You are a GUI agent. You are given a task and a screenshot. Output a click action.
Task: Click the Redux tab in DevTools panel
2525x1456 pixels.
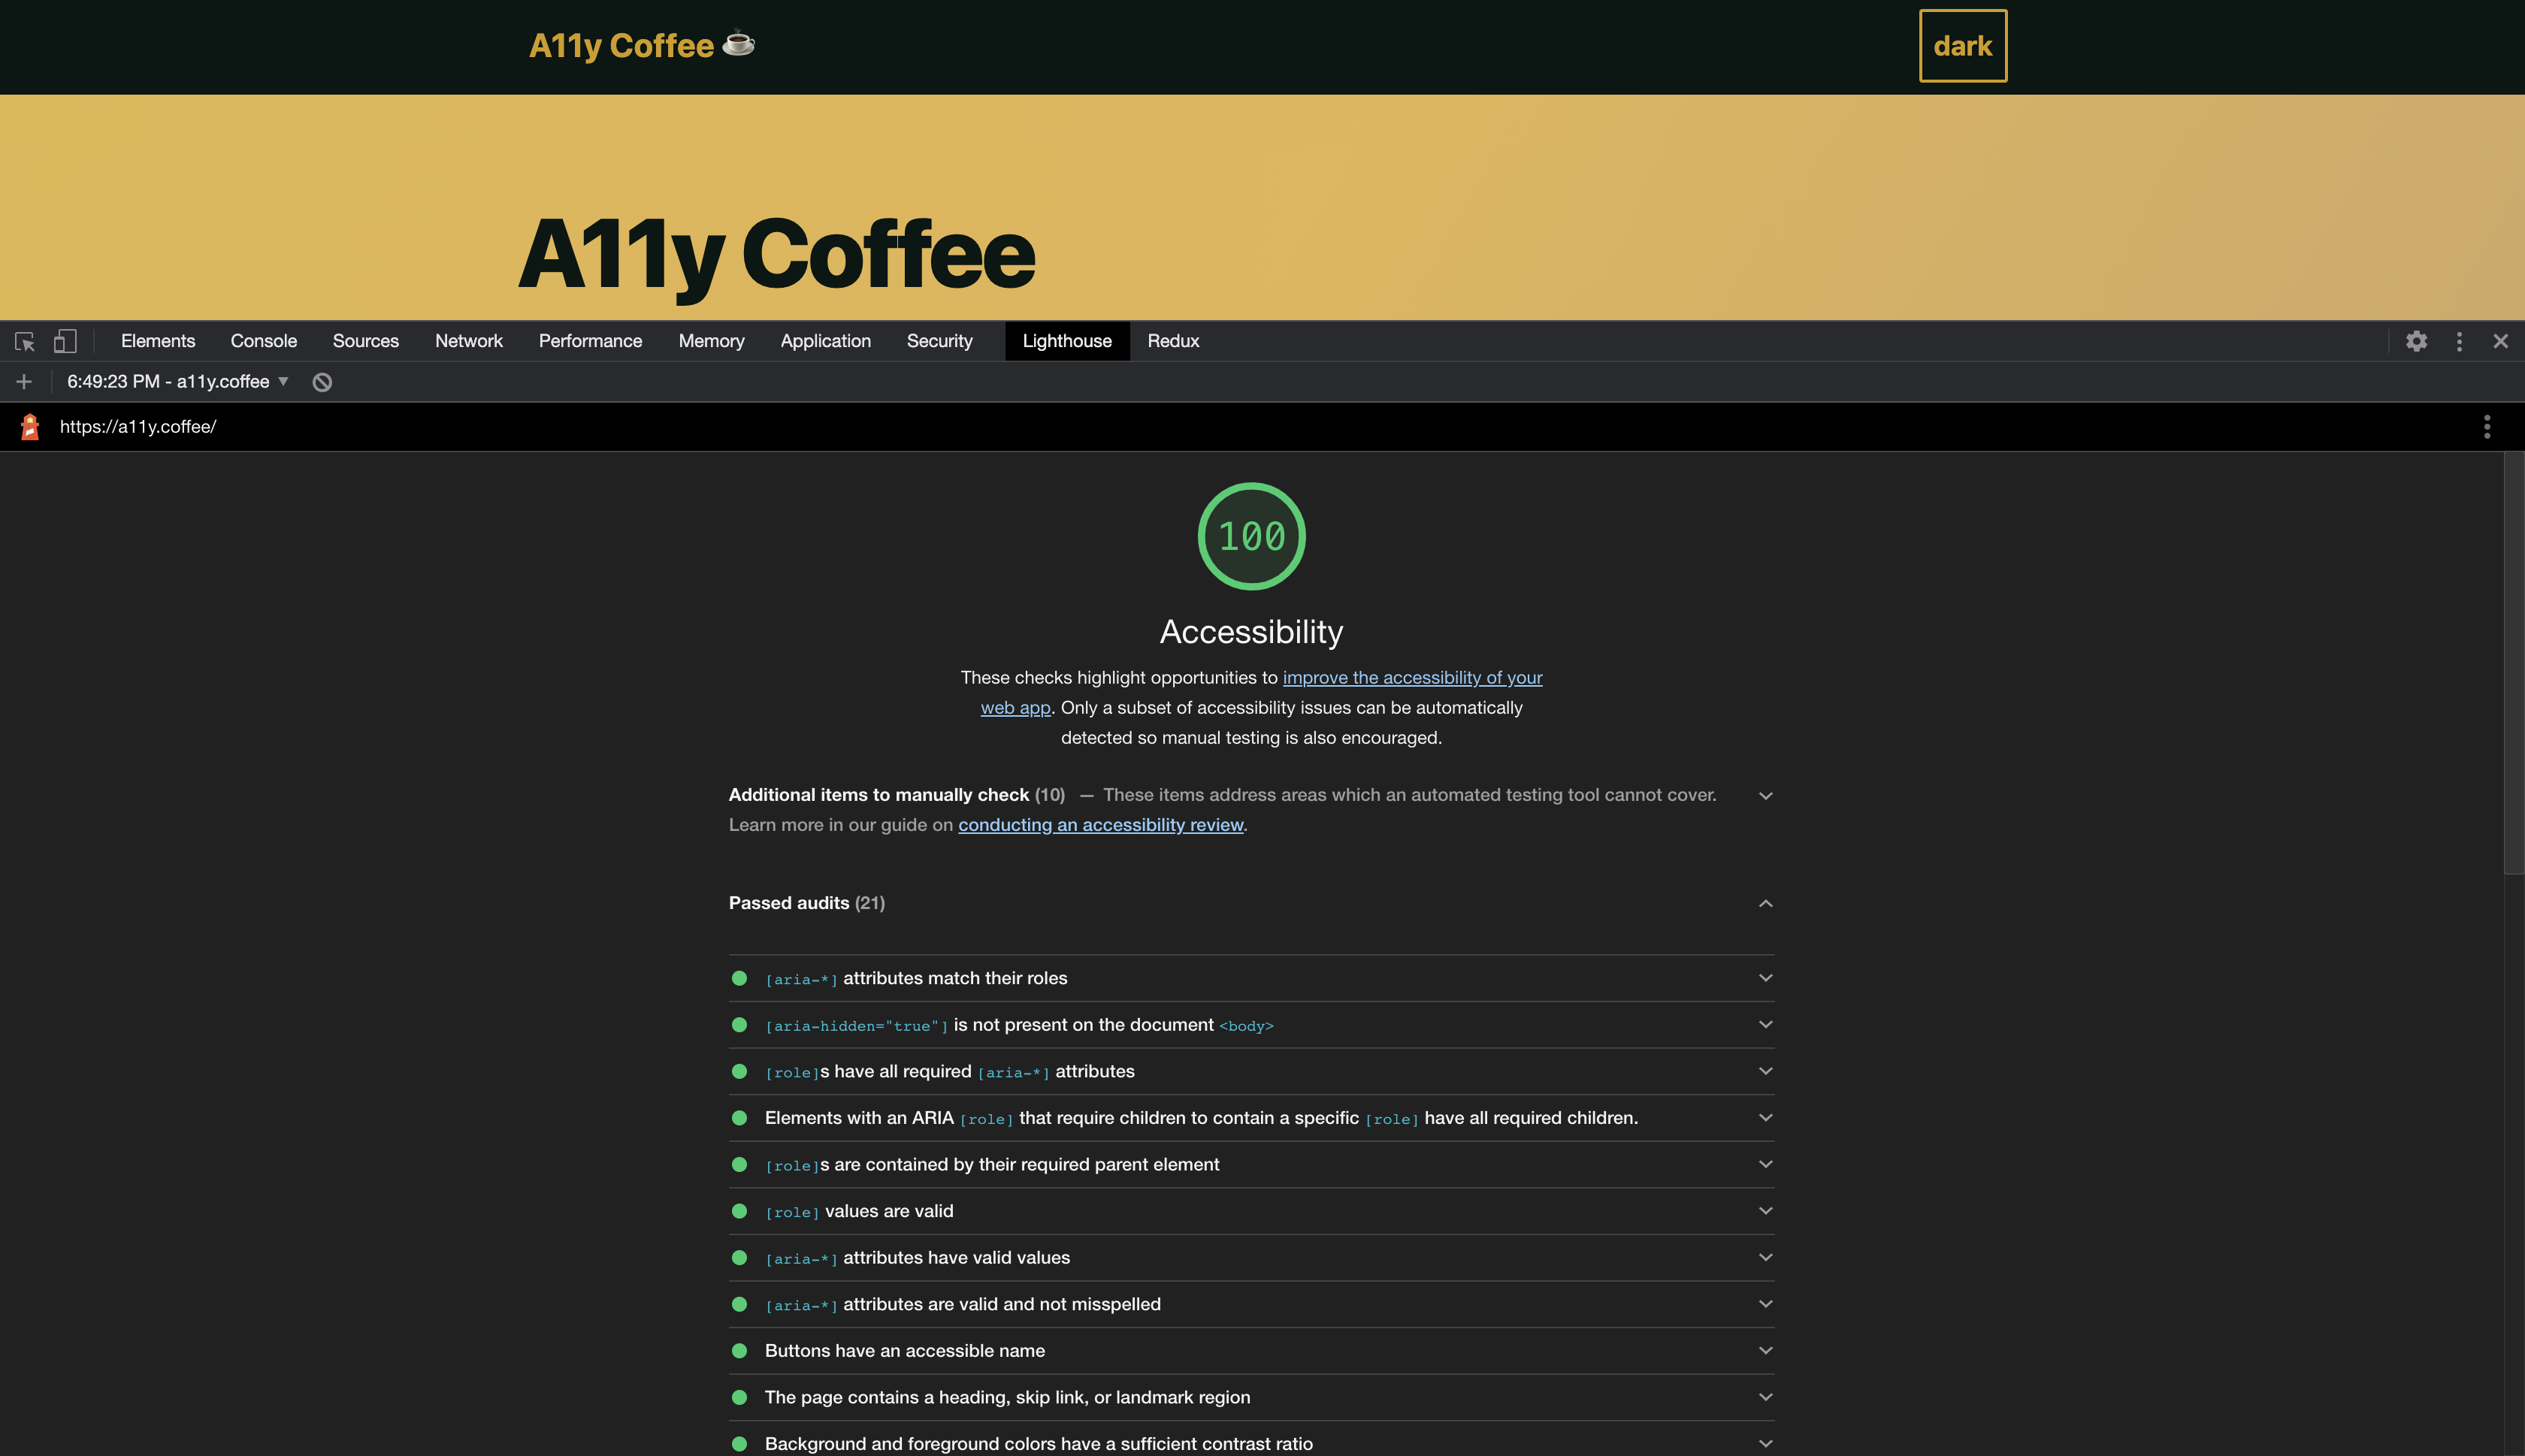tap(1172, 340)
